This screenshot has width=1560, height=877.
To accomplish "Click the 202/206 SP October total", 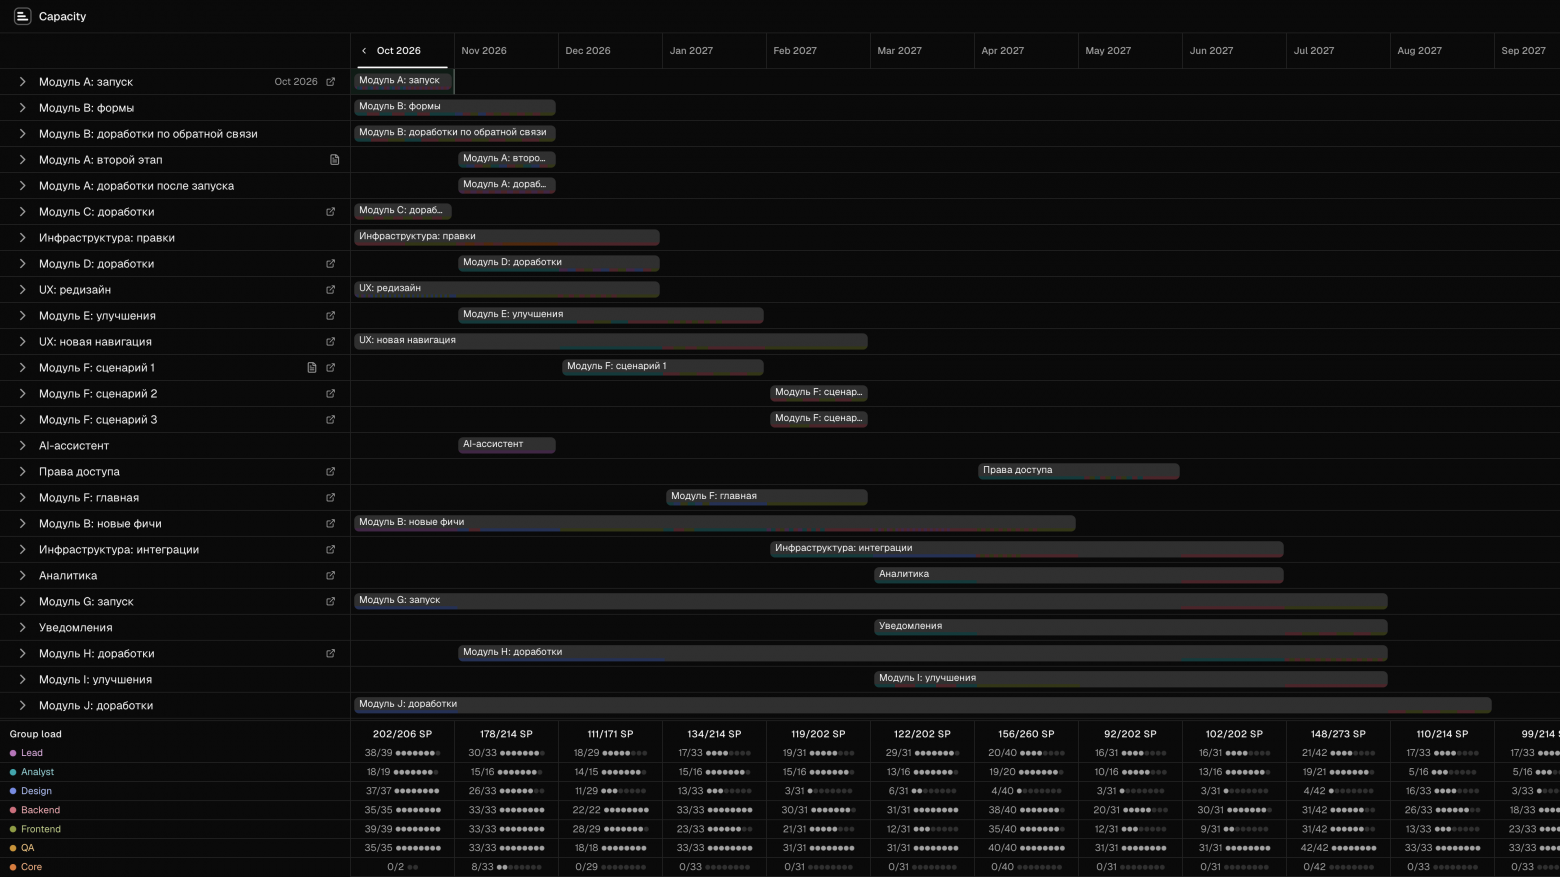I will 402,734.
